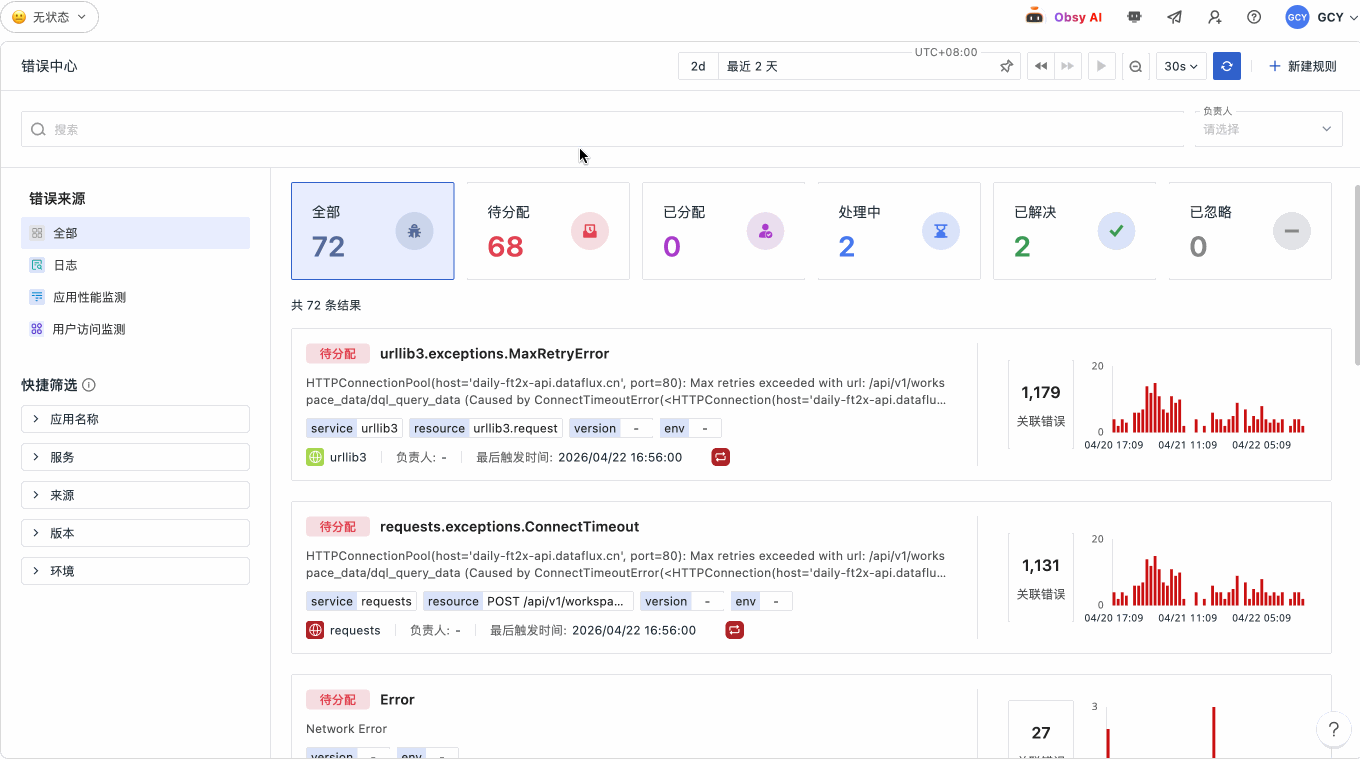Click the resource POST /api/v1/workspa... tag

point(528,601)
